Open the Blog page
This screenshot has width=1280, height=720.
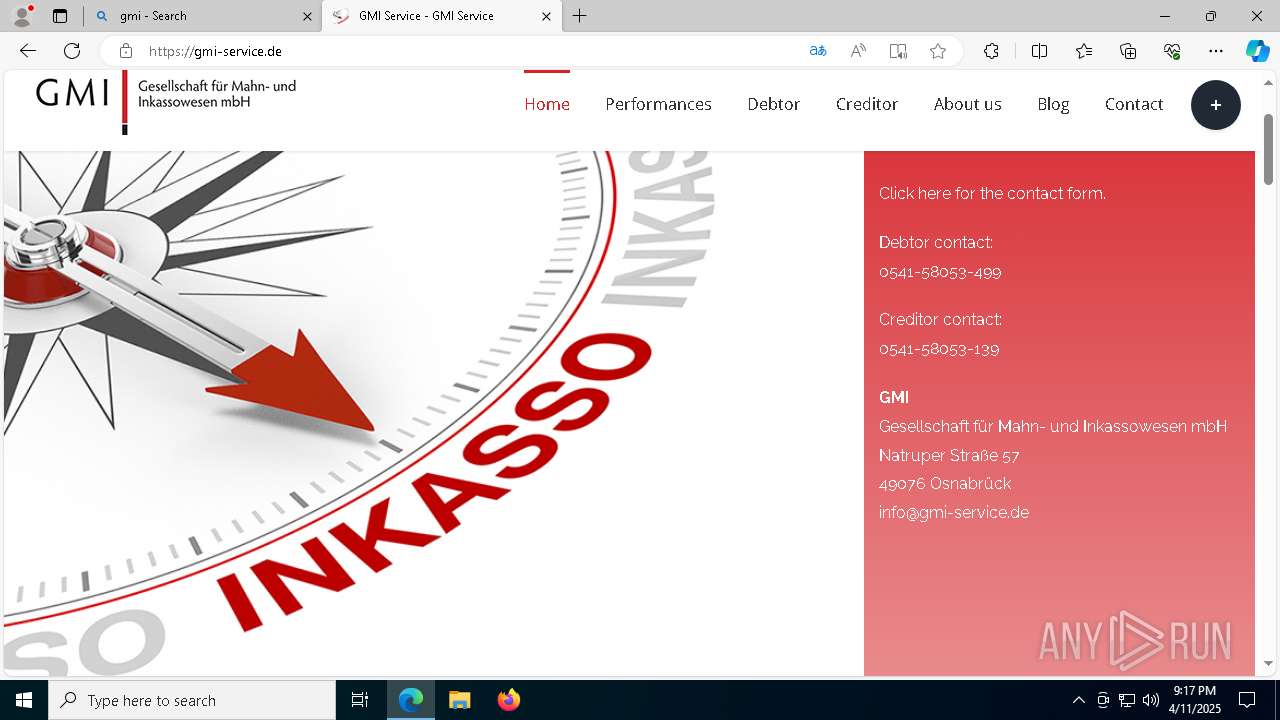pos(1053,104)
